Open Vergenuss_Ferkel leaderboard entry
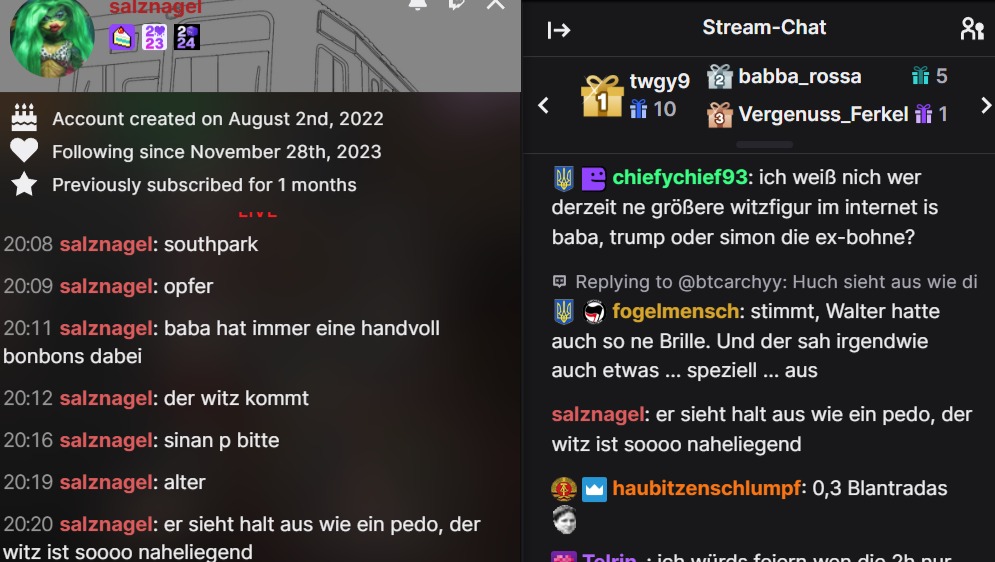The image size is (995, 562). 823,114
